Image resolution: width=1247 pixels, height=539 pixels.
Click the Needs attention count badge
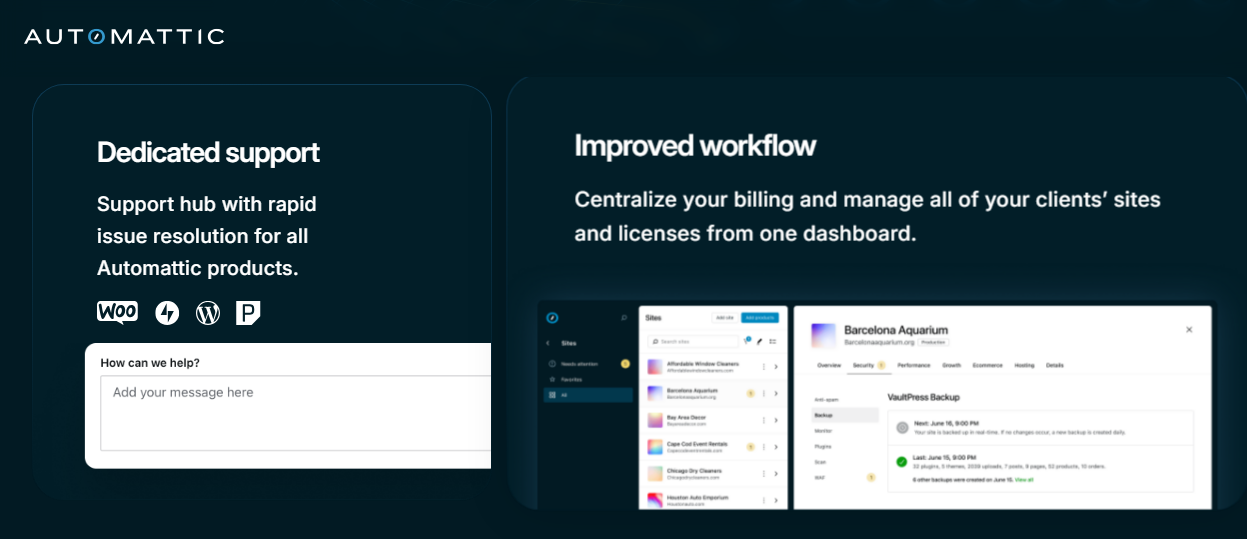click(x=625, y=364)
